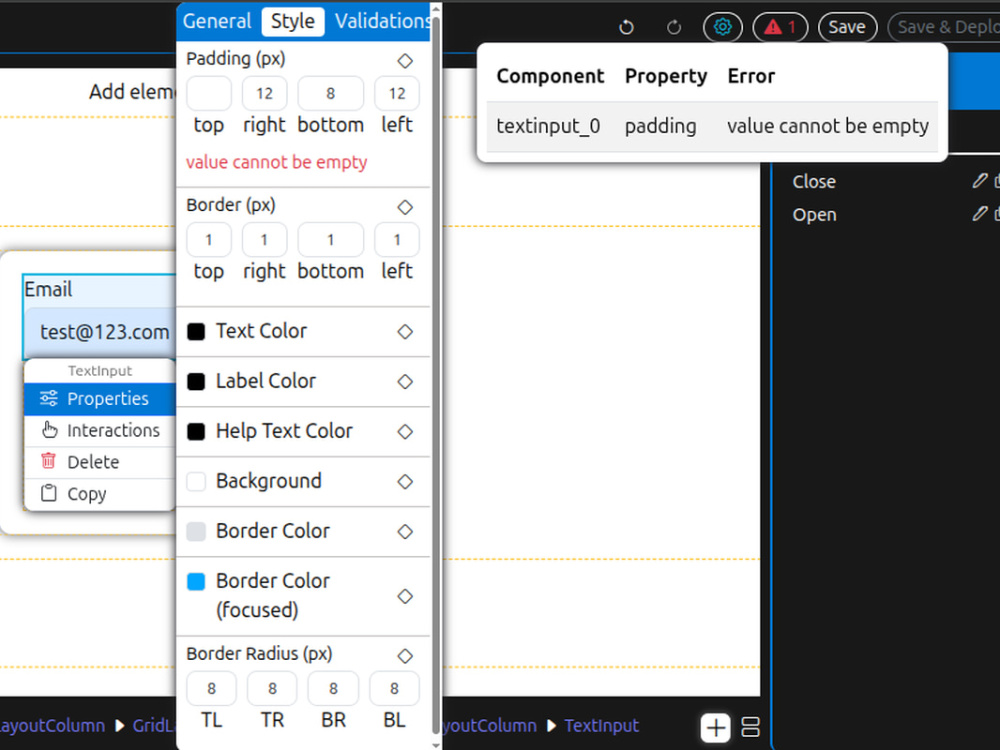Open the Background color swatch
The image size is (1000, 750).
point(196,482)
